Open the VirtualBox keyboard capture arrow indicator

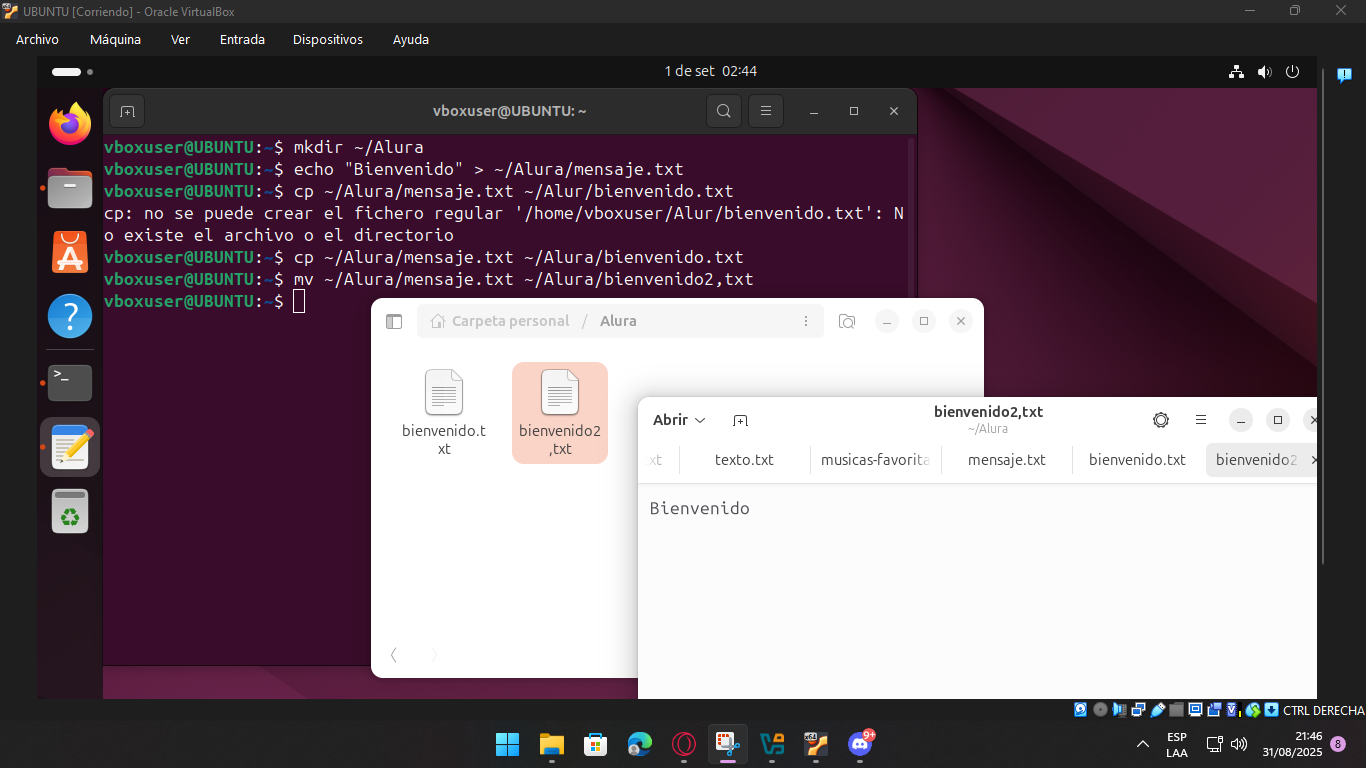pyautogui.click(x=1271, y=710)
